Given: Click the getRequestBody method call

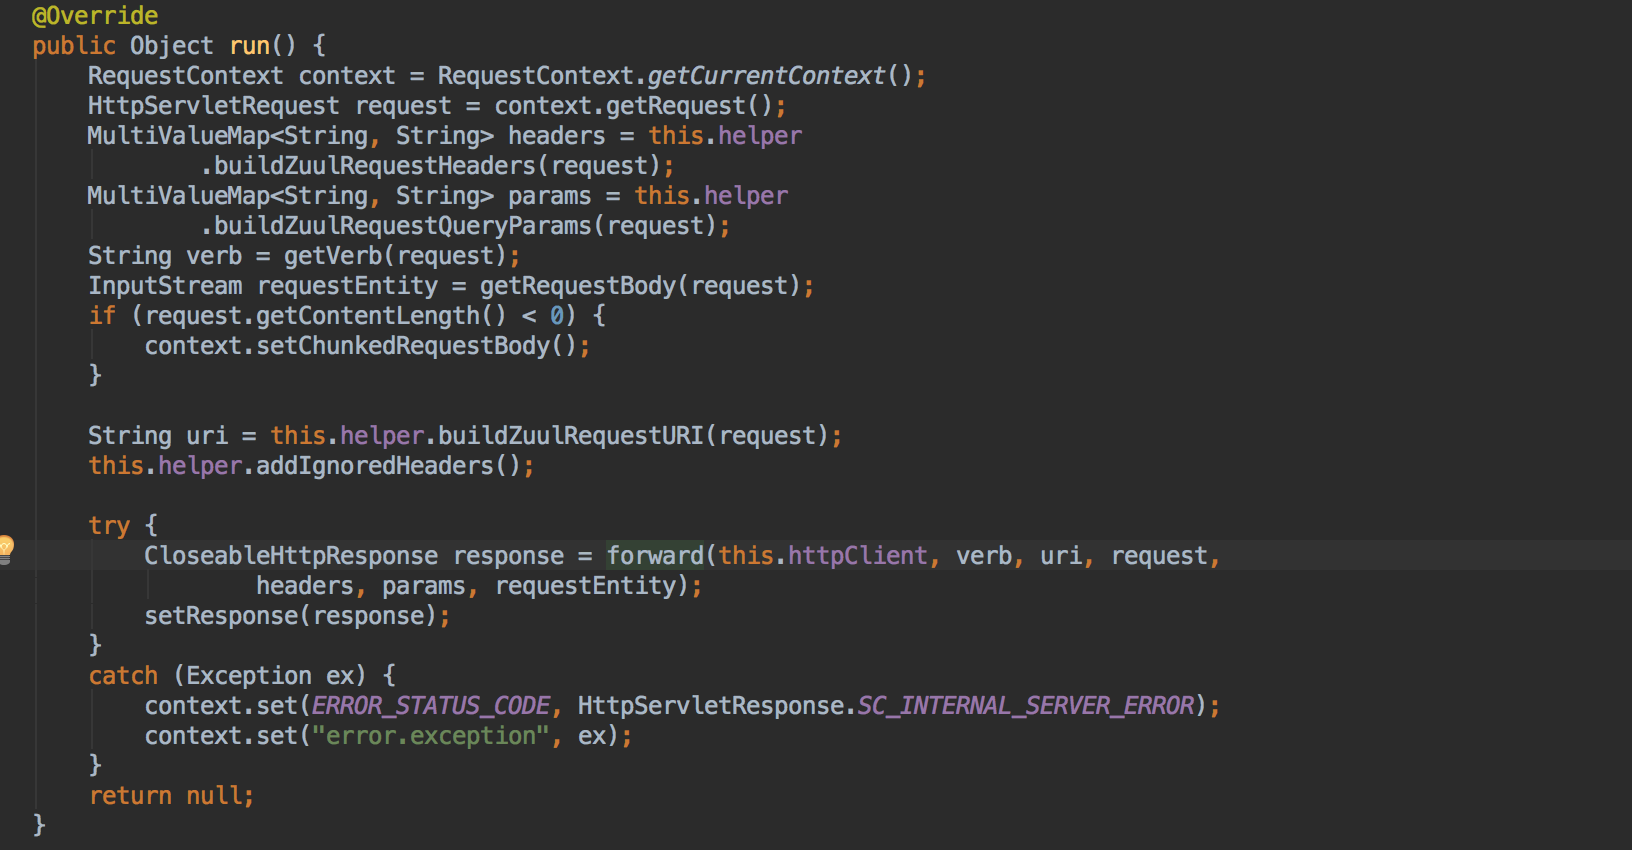Looking at the screenshot, I should click(x=578, y=286).
